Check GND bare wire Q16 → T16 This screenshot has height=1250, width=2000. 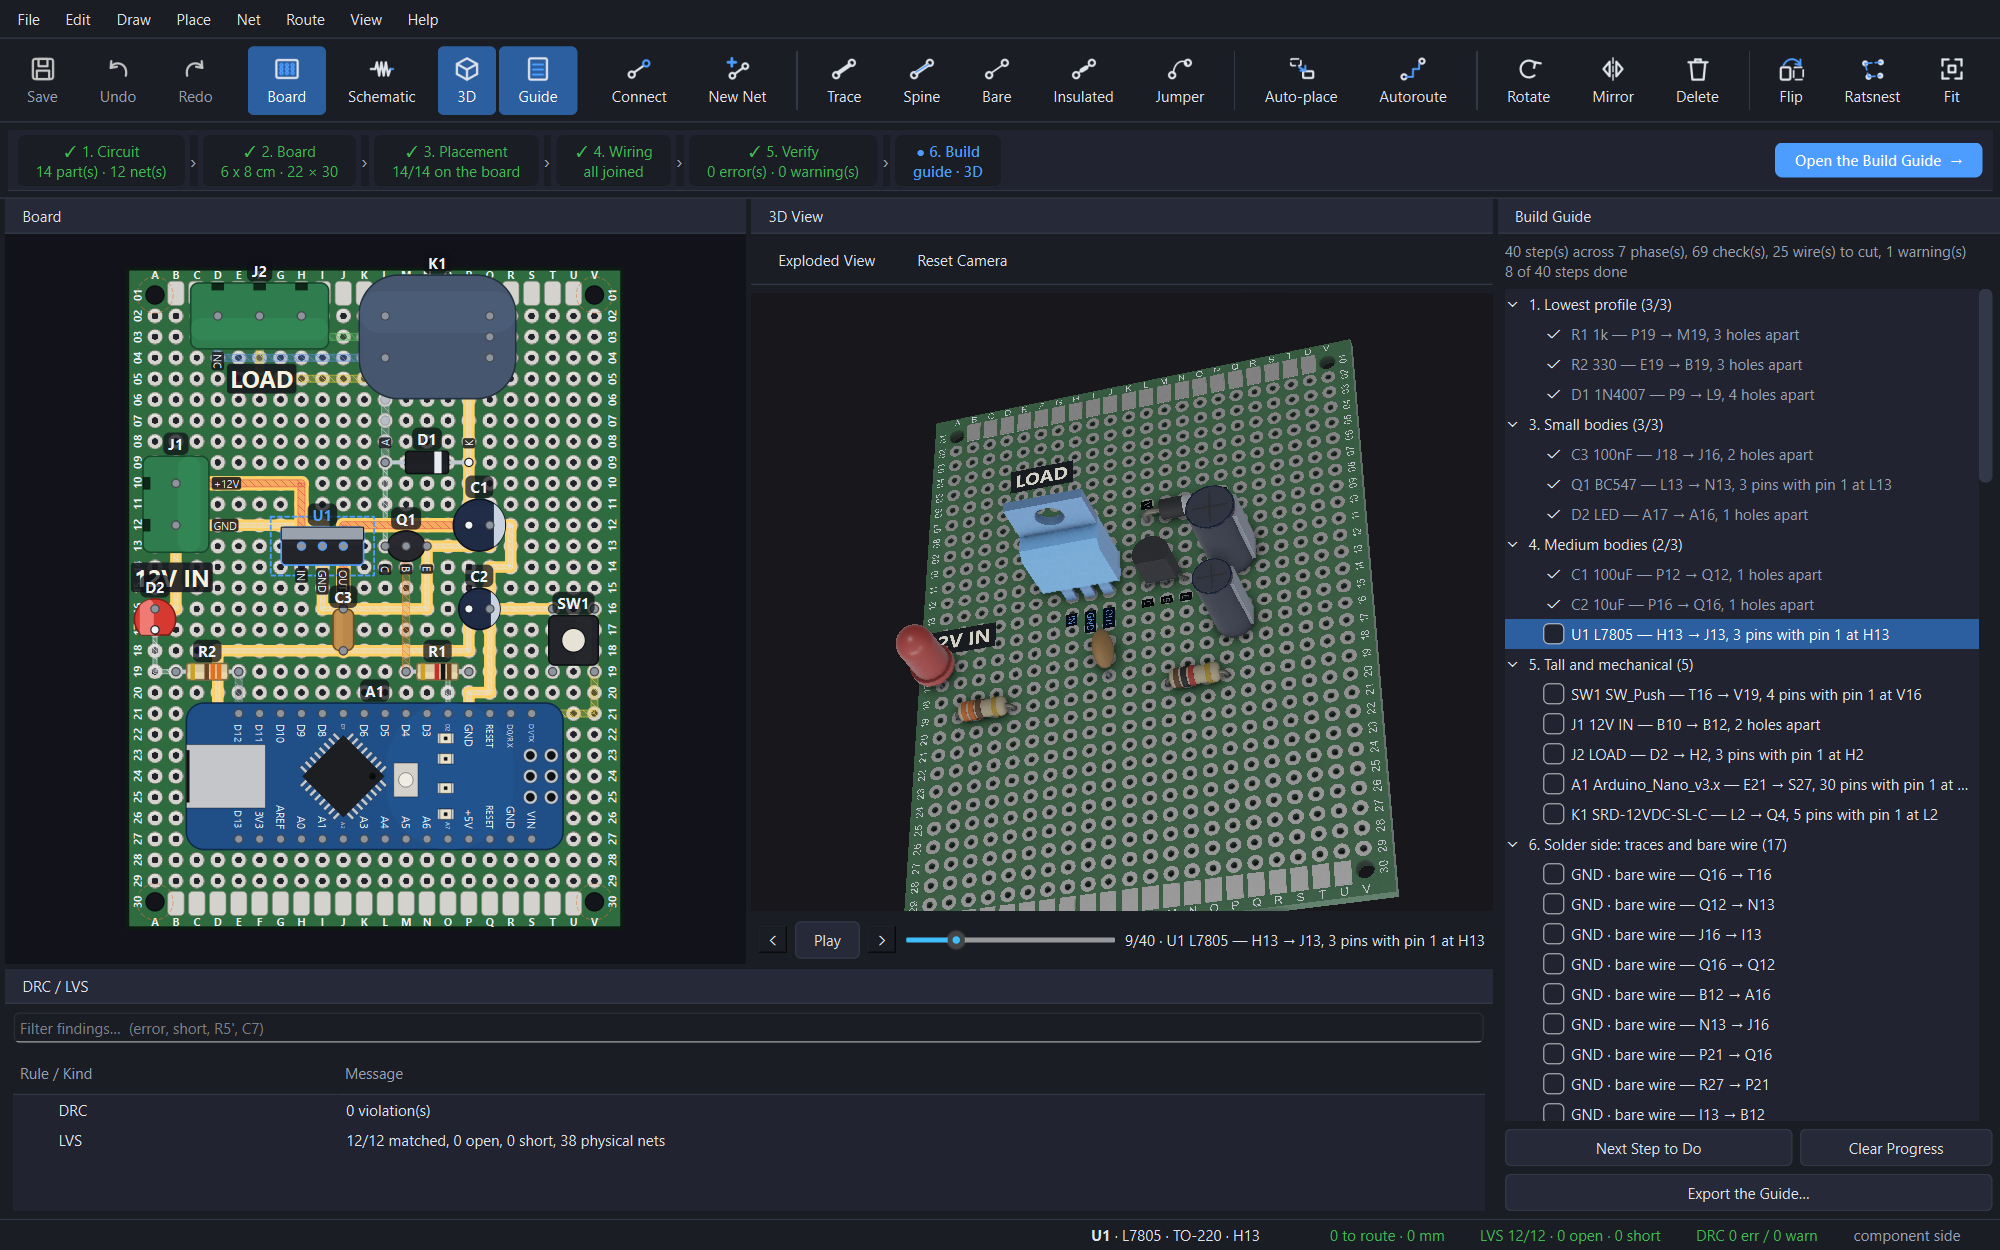click(1553, 874)
